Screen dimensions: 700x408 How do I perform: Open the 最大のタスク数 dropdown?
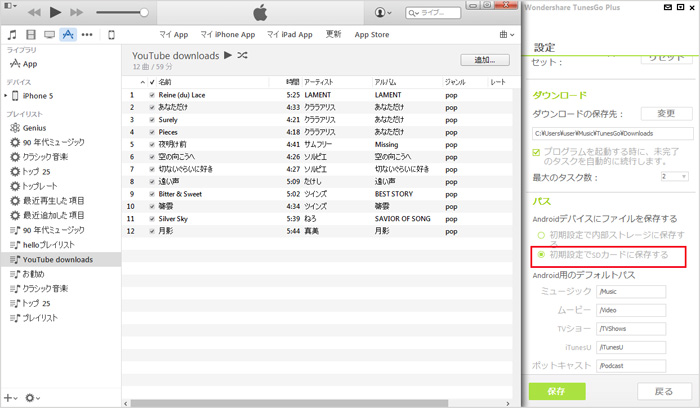point(675,177)
